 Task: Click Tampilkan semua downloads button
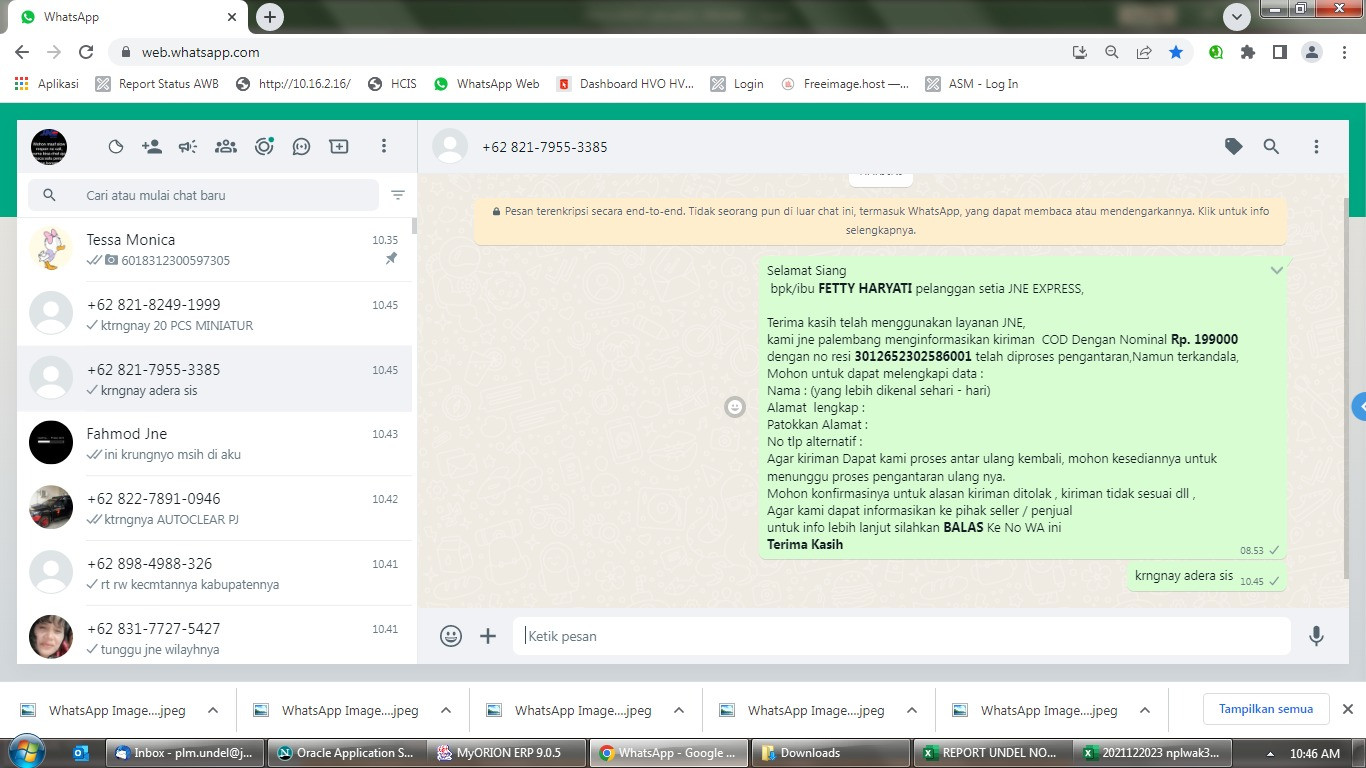pyautogui.click(x=1265, y=709)
